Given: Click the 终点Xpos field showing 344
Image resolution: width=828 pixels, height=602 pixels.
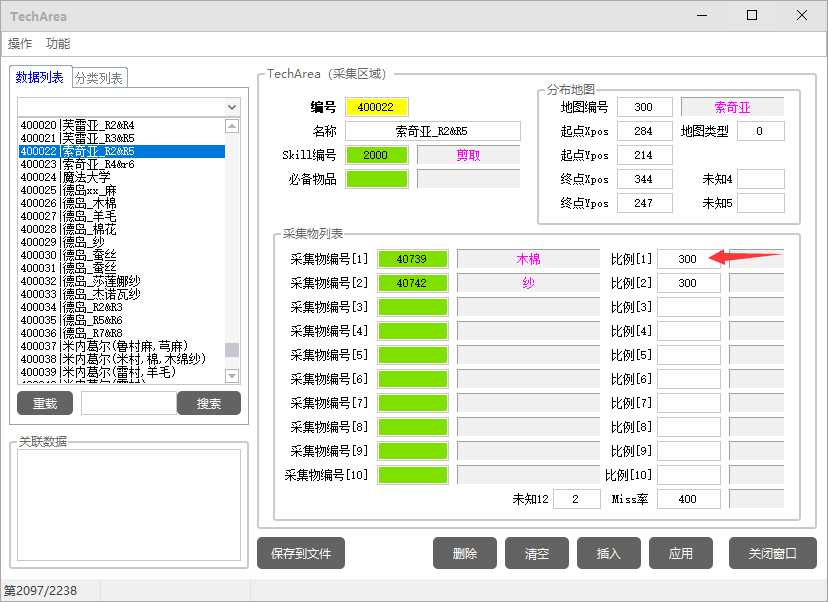Looking at the screenshot, I should pyautogui.click(x=644, y=179).
